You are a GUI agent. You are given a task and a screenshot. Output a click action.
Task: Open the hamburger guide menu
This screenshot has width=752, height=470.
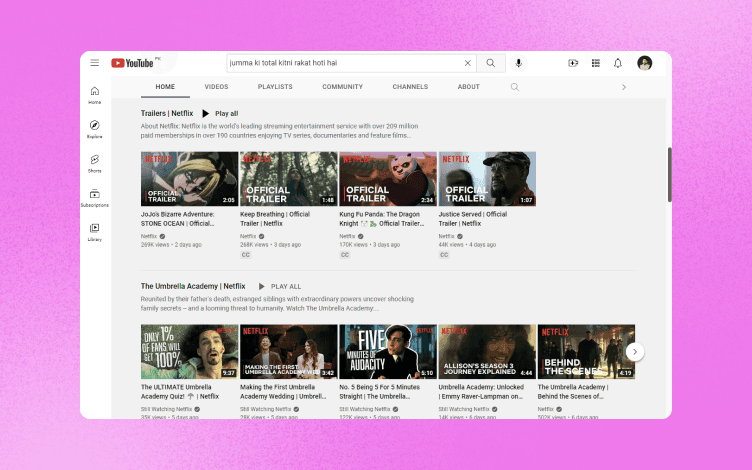(x=94, y=63)
